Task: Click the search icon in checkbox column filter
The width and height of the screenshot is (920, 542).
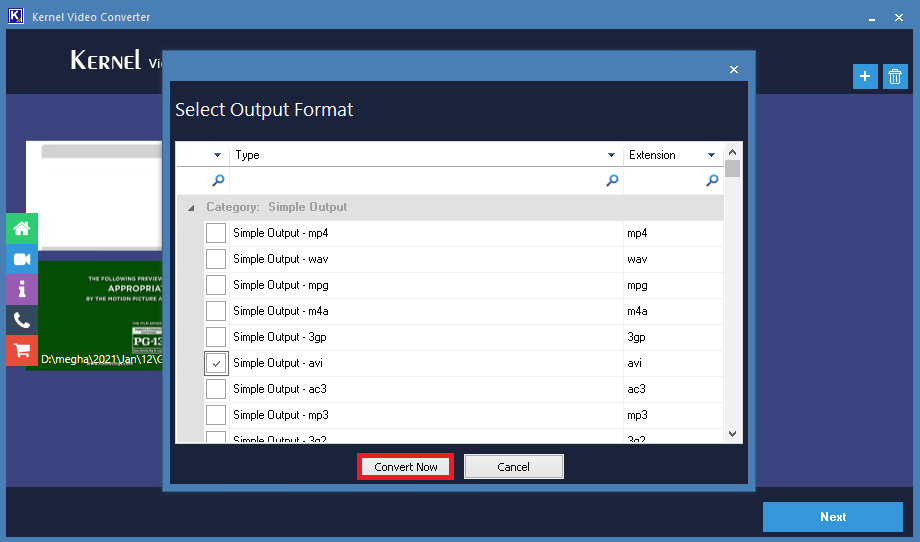Action: coord(218,180)
